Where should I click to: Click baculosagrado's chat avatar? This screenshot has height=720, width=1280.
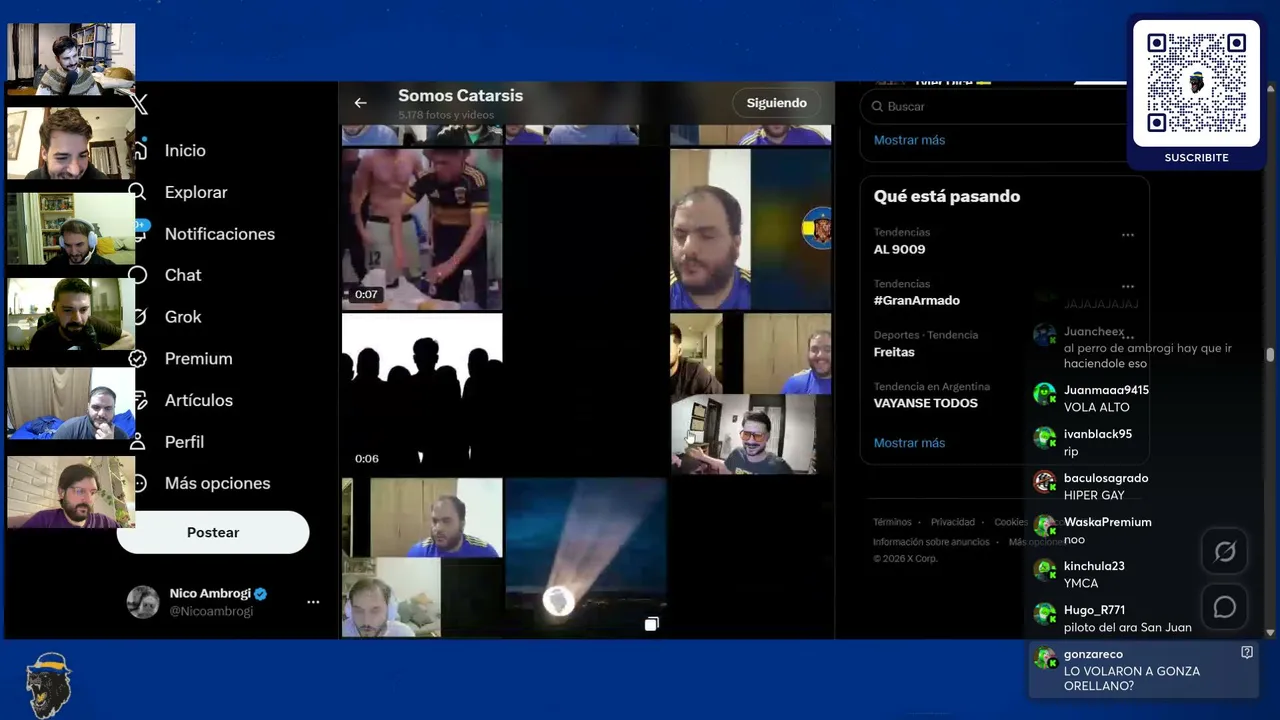point(1045,482)
